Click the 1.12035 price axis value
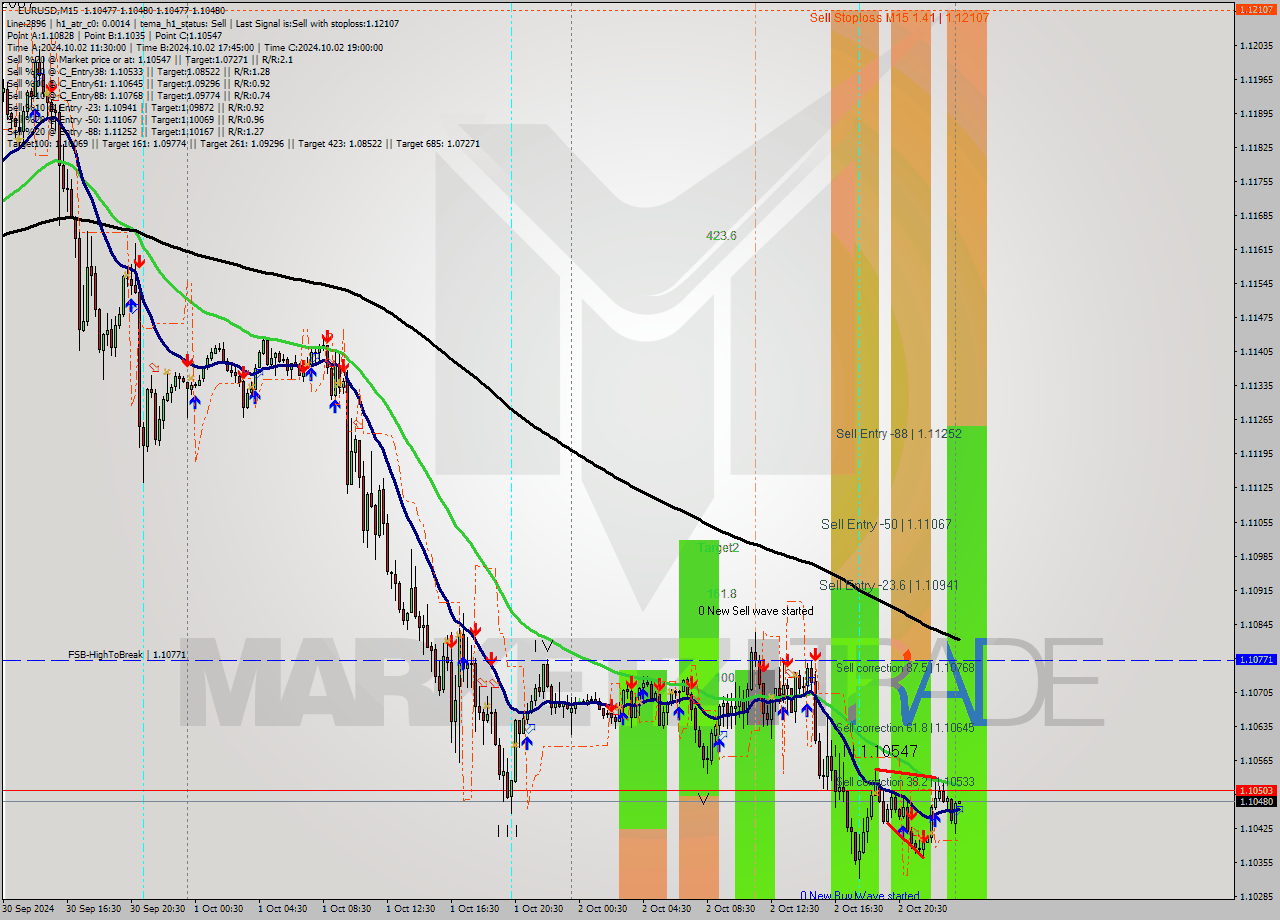The image size is (1280, 920). 1256,45
